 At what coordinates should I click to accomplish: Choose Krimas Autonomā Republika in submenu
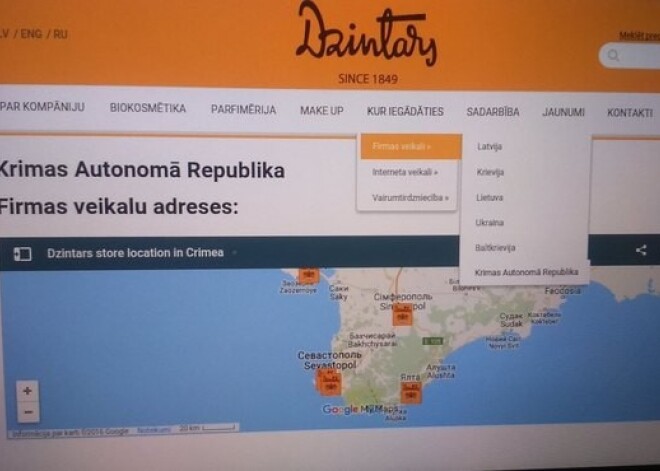click(x=526, y=272)
